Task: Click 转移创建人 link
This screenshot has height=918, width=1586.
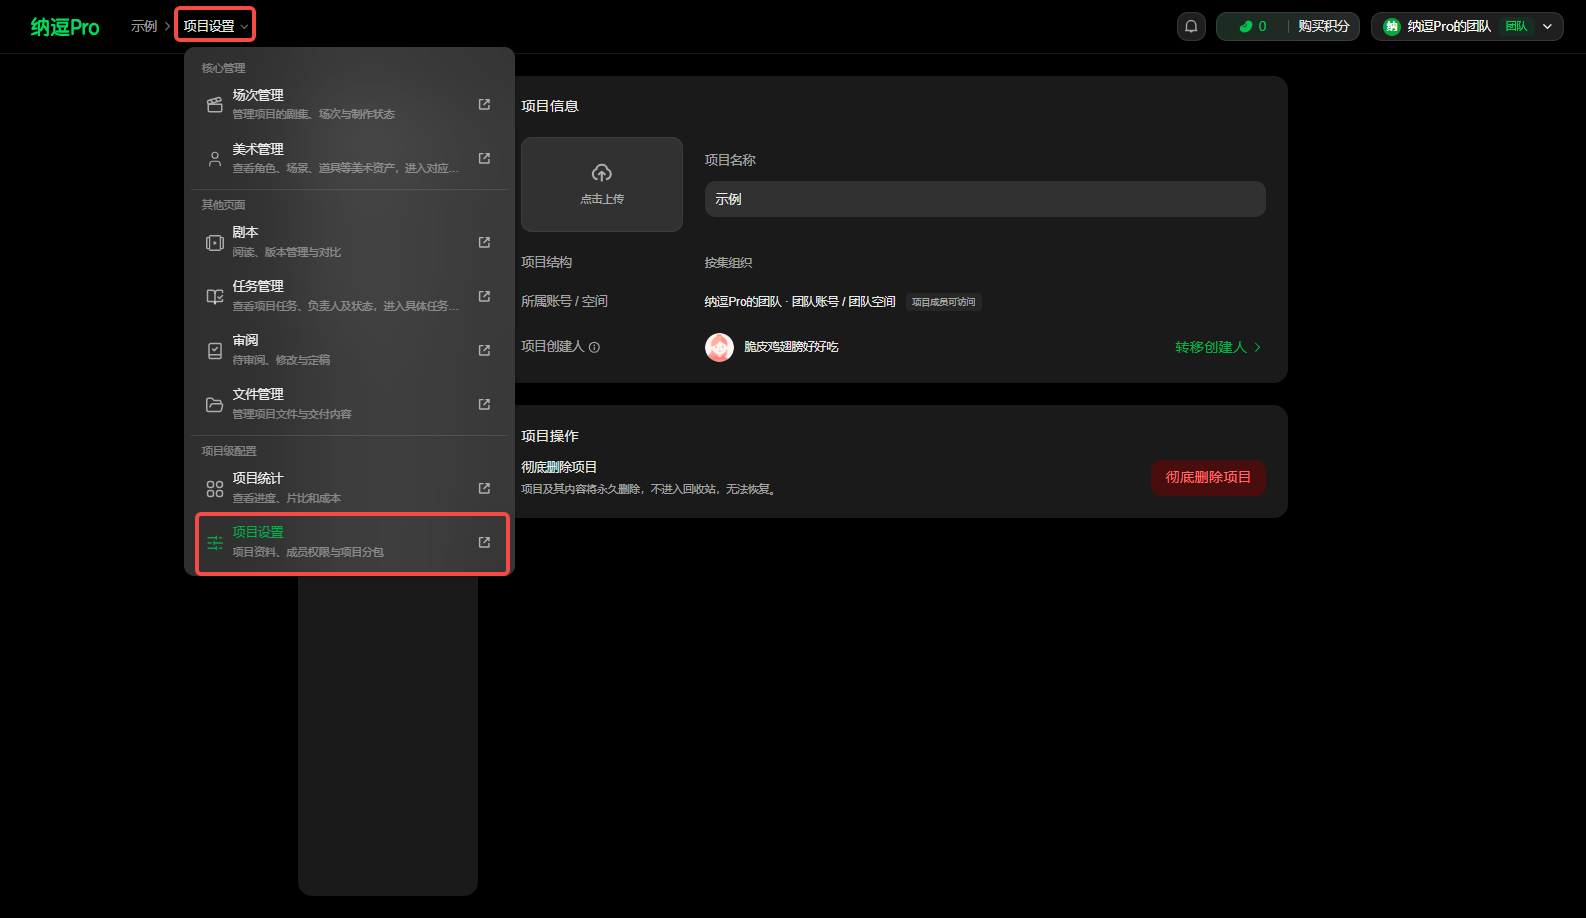Action: coord(1218,347)
